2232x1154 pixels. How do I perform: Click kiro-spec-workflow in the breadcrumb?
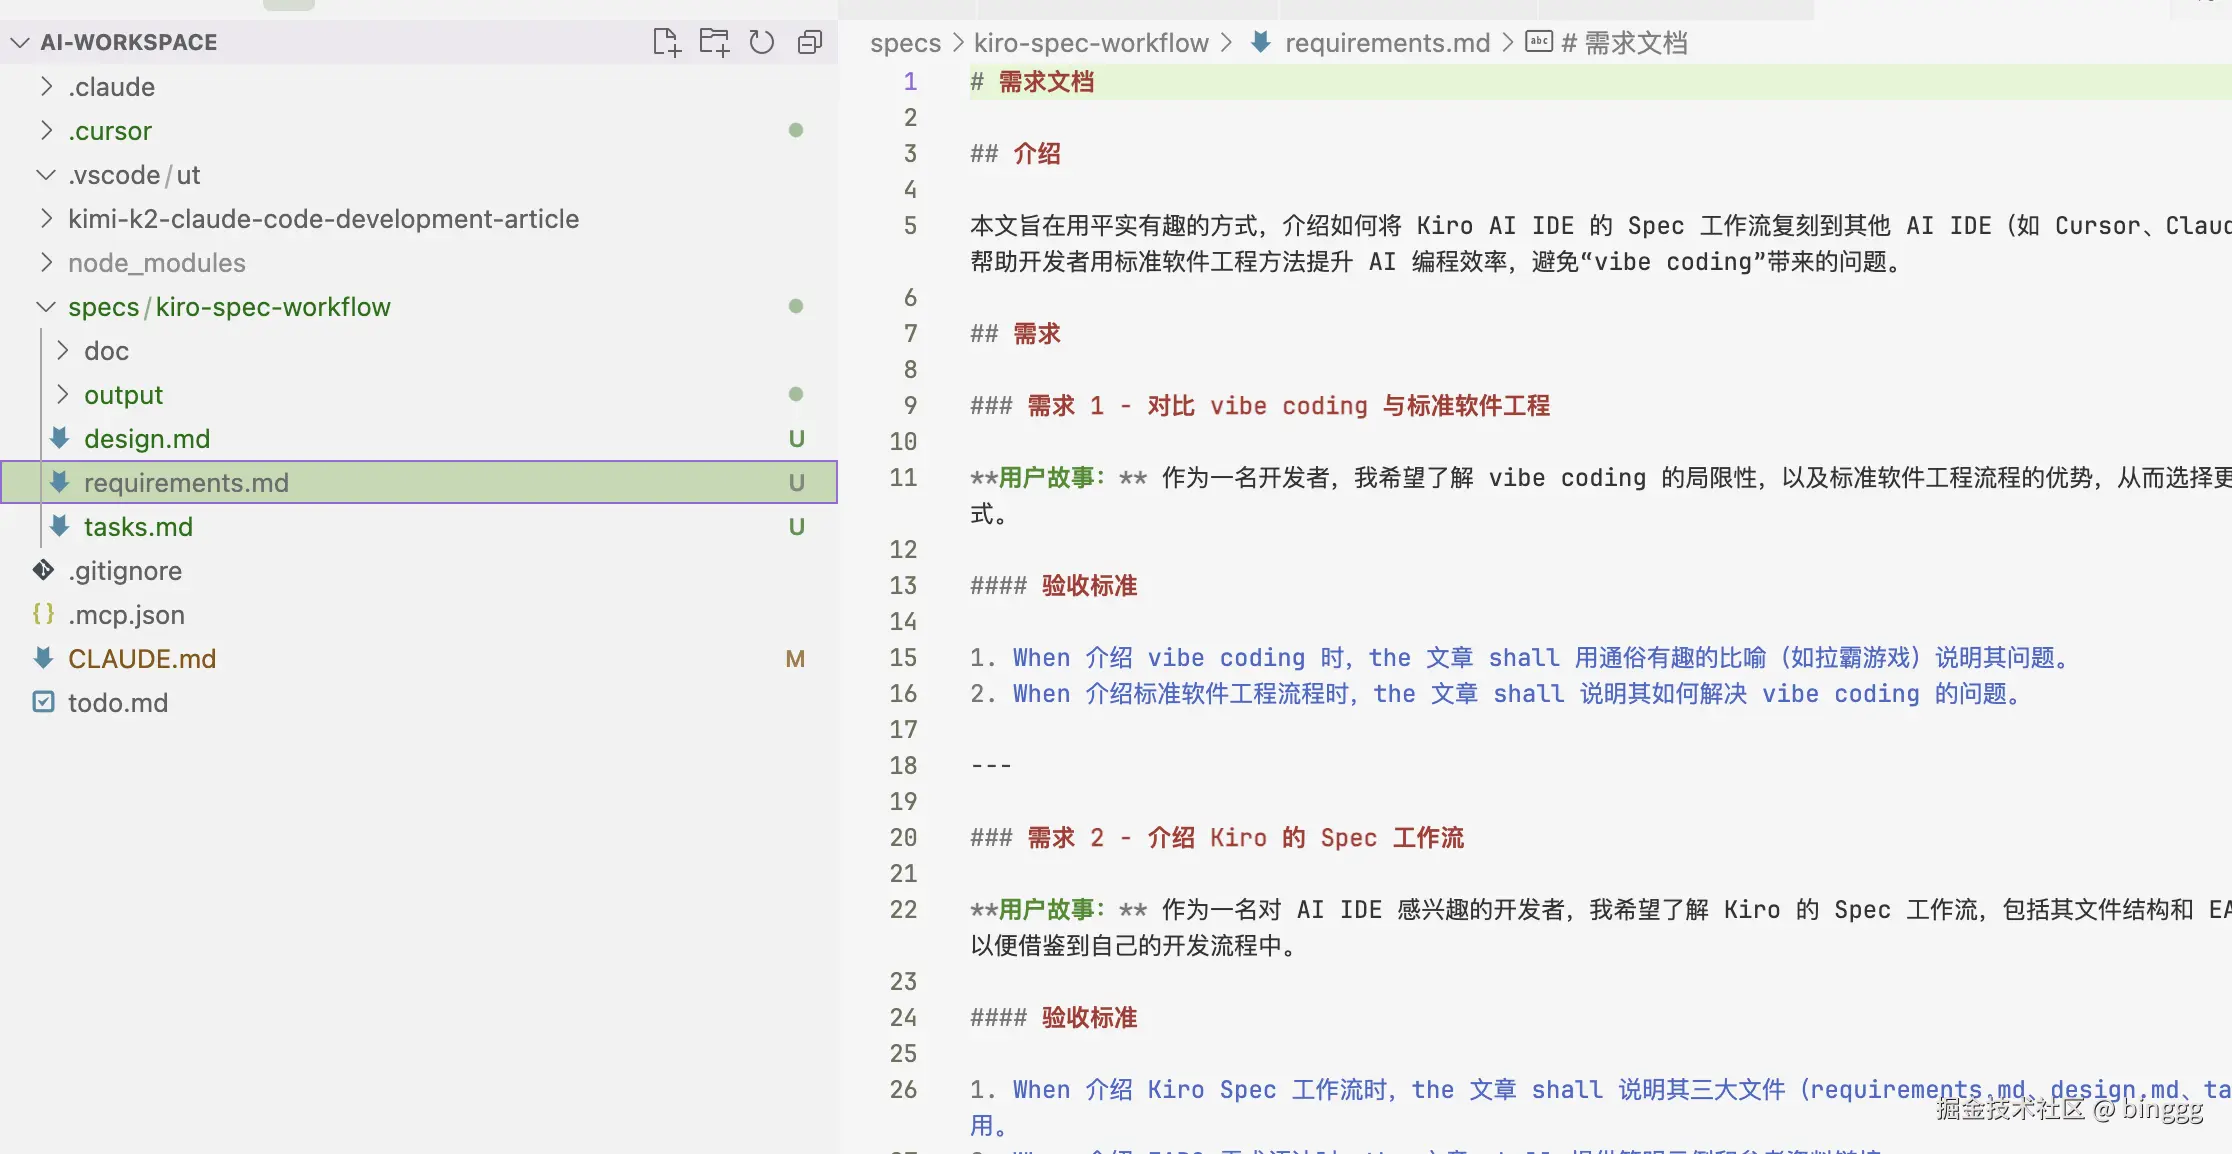click(1091, 42)
